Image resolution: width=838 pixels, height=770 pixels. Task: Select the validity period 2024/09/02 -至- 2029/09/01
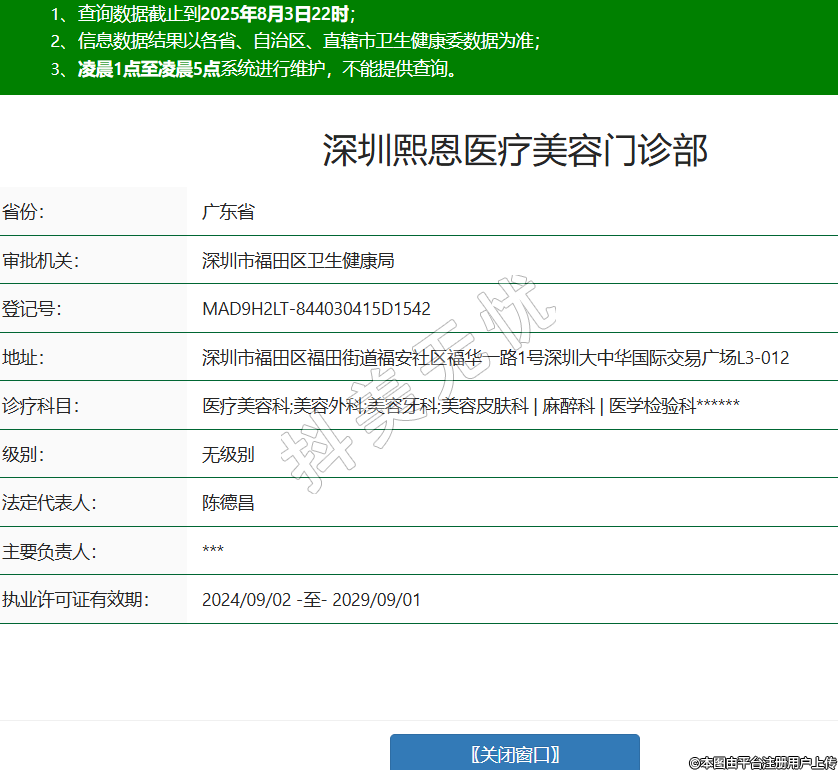[x=311, y=600]
